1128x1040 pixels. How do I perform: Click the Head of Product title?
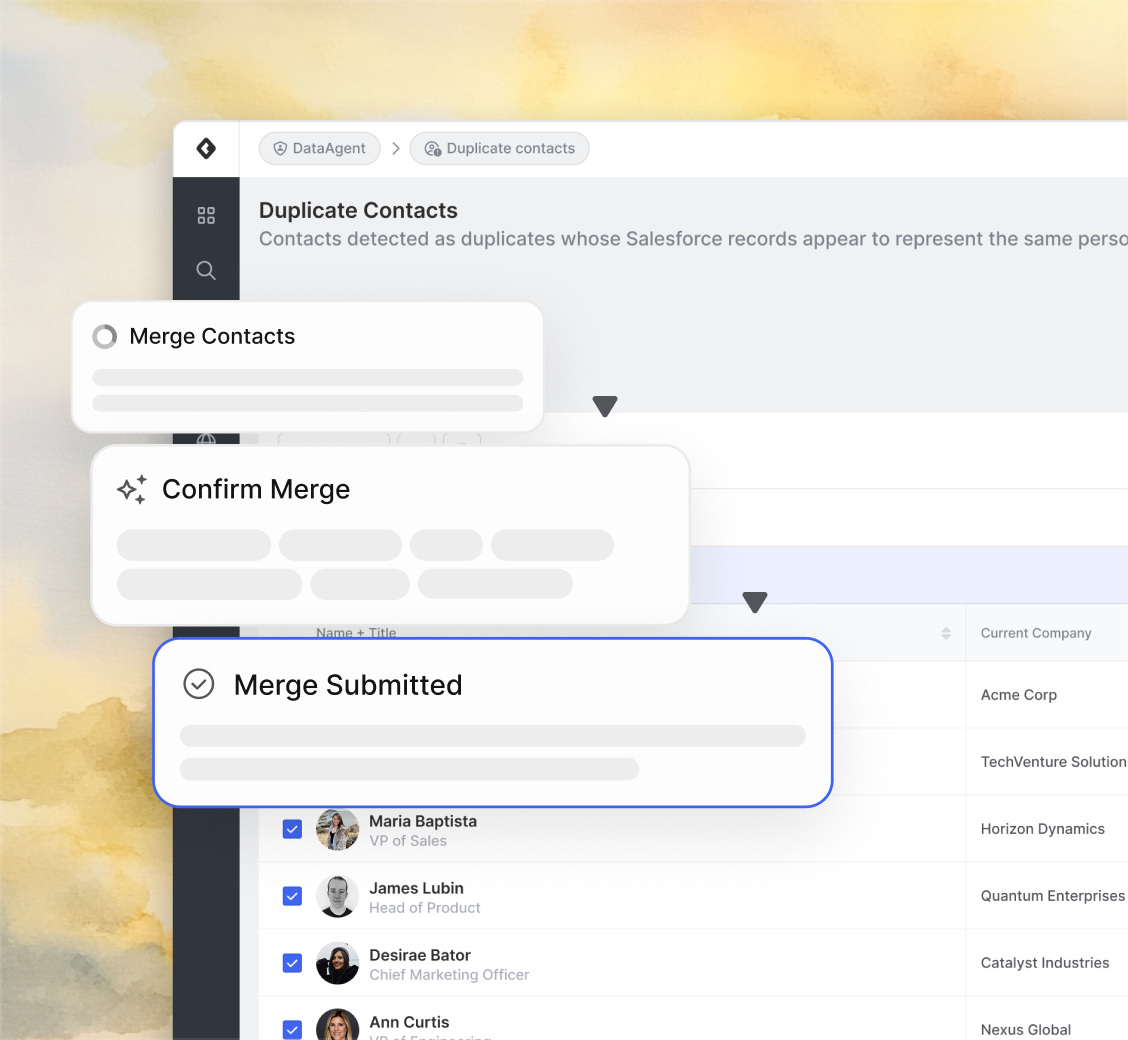pyautogui.click(x=424, y=908)
